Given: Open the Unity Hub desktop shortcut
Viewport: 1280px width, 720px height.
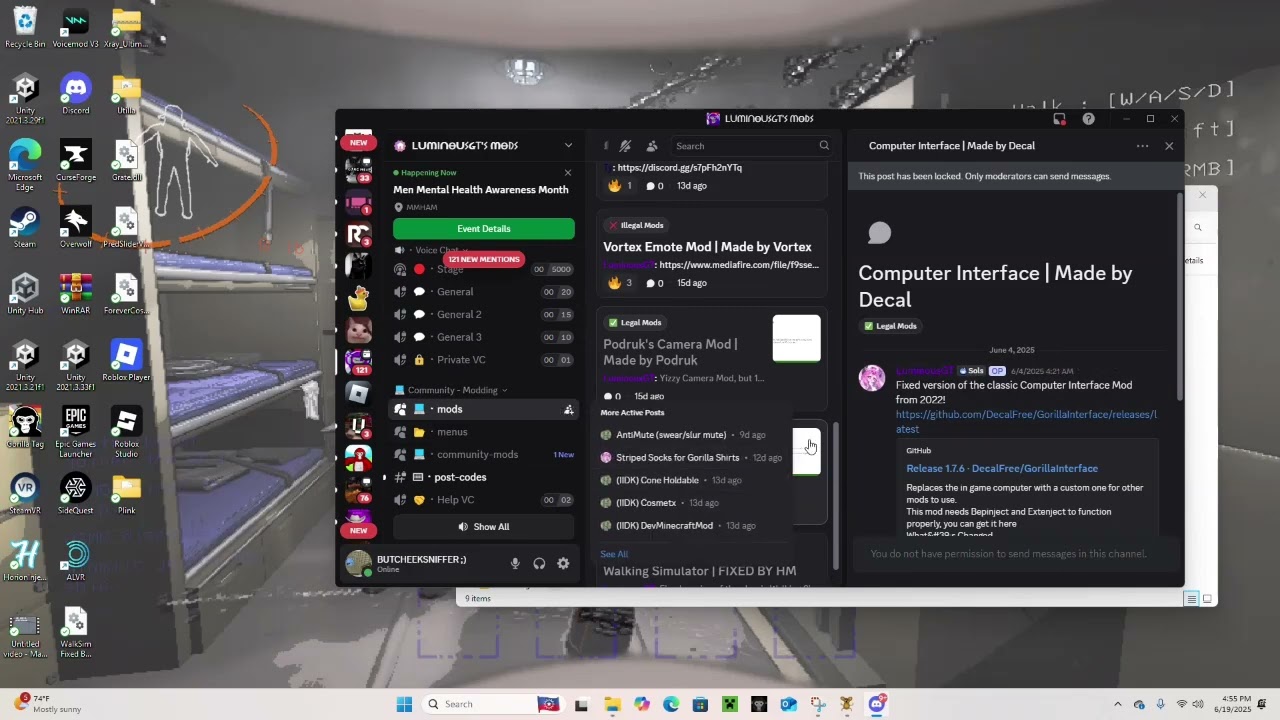Looking at the screenshot, I should tap(25, 293).
